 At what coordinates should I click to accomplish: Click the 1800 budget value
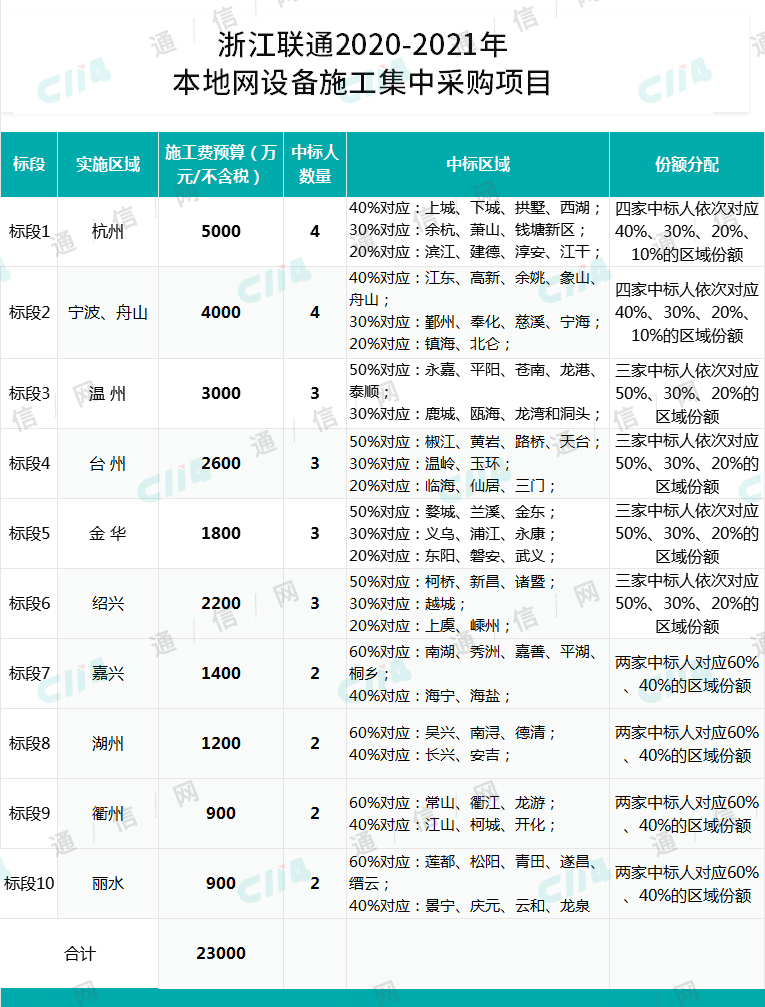(x=221, y=533)
